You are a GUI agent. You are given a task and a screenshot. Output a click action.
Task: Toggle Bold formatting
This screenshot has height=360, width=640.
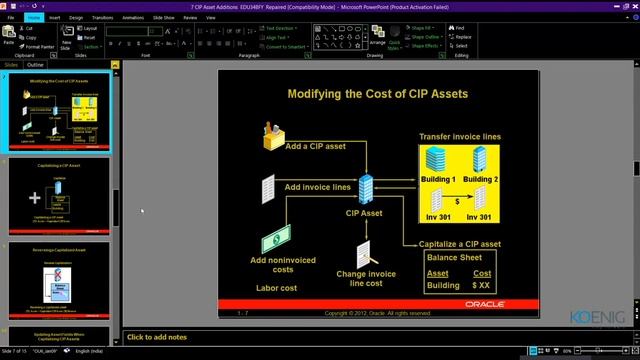[111, 43]
